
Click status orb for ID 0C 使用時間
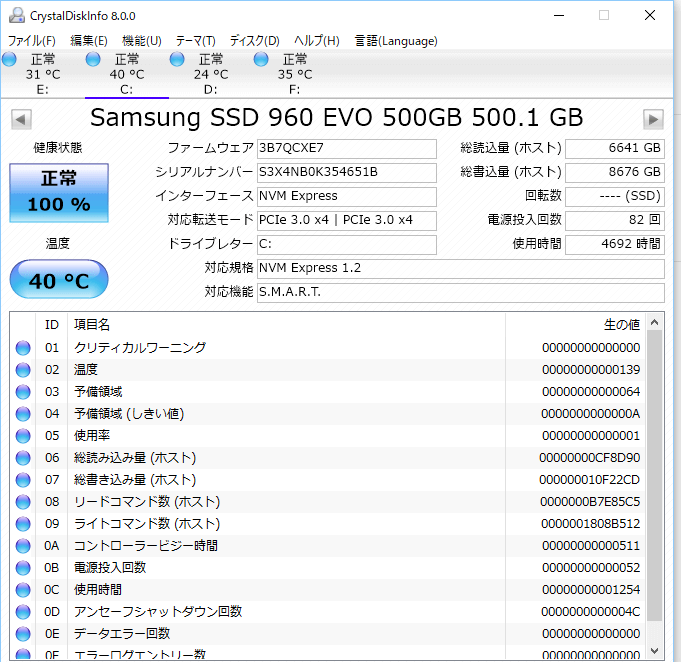pos(23,590)
